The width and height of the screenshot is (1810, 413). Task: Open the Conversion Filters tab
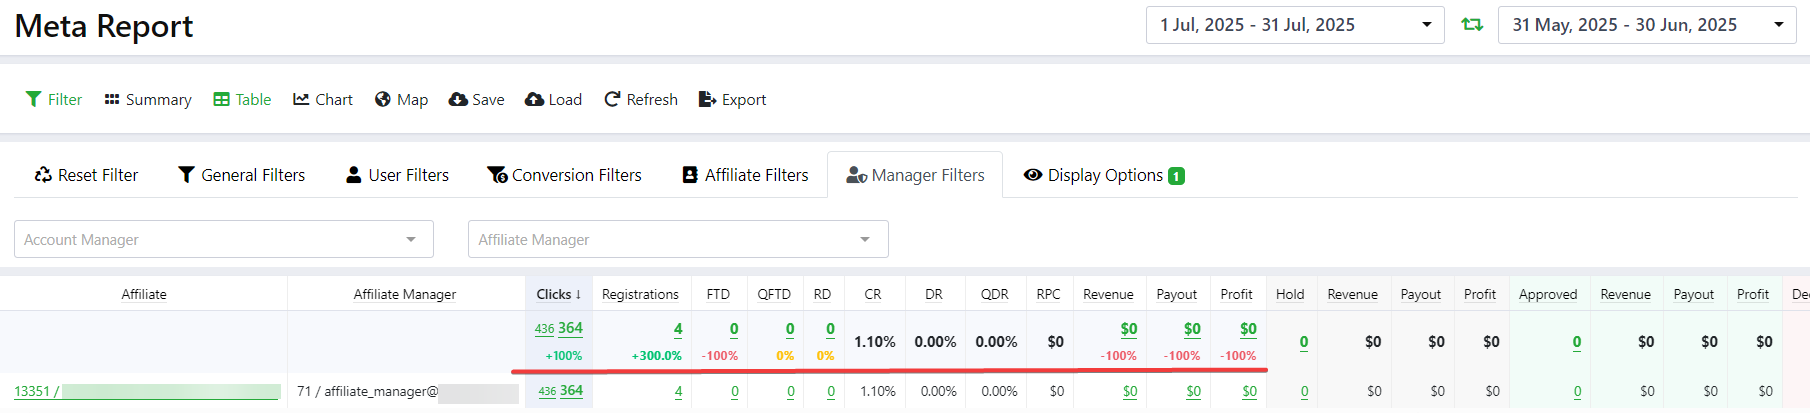coord(564,176)
